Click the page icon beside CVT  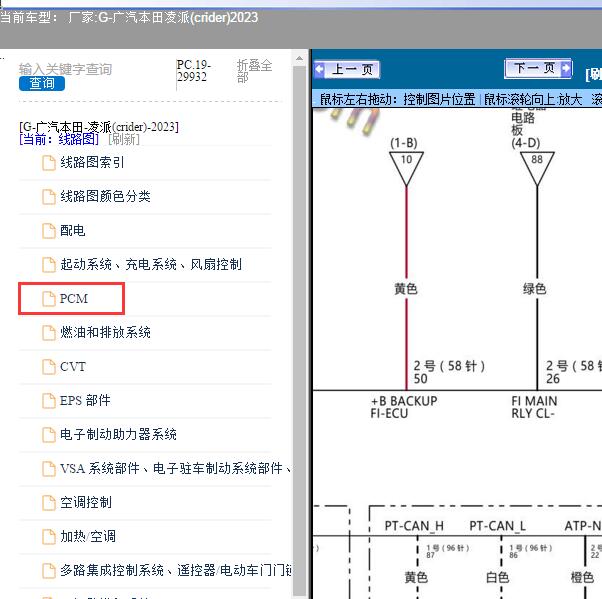(x=49, y=367)
